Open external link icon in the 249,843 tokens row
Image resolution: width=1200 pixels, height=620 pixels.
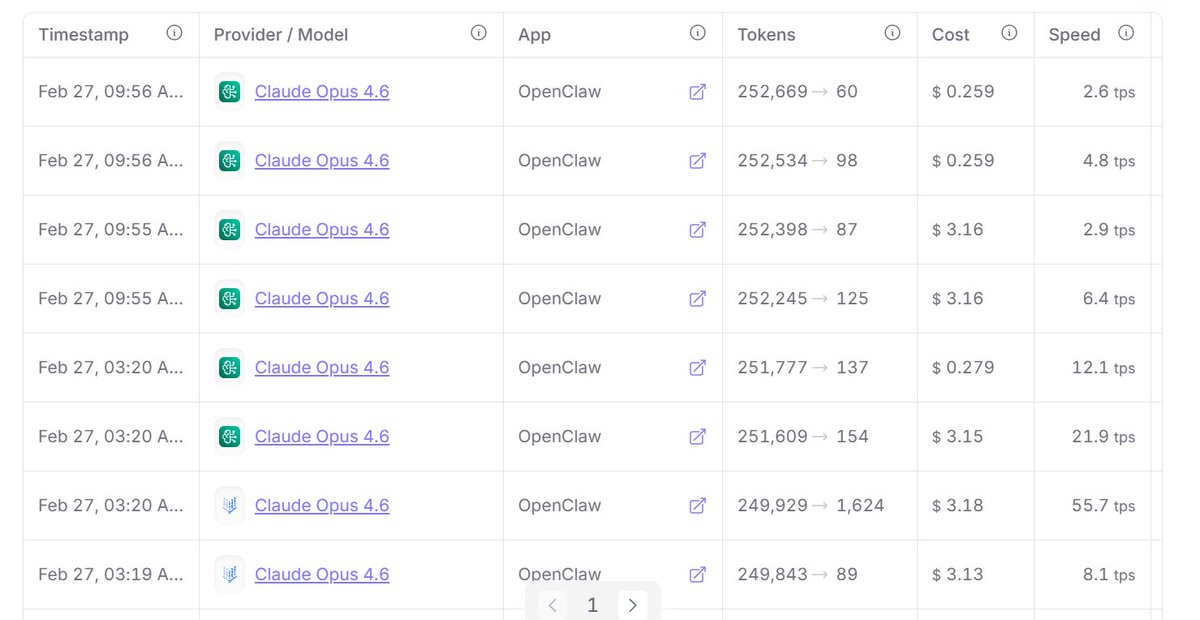click(698, 575)
